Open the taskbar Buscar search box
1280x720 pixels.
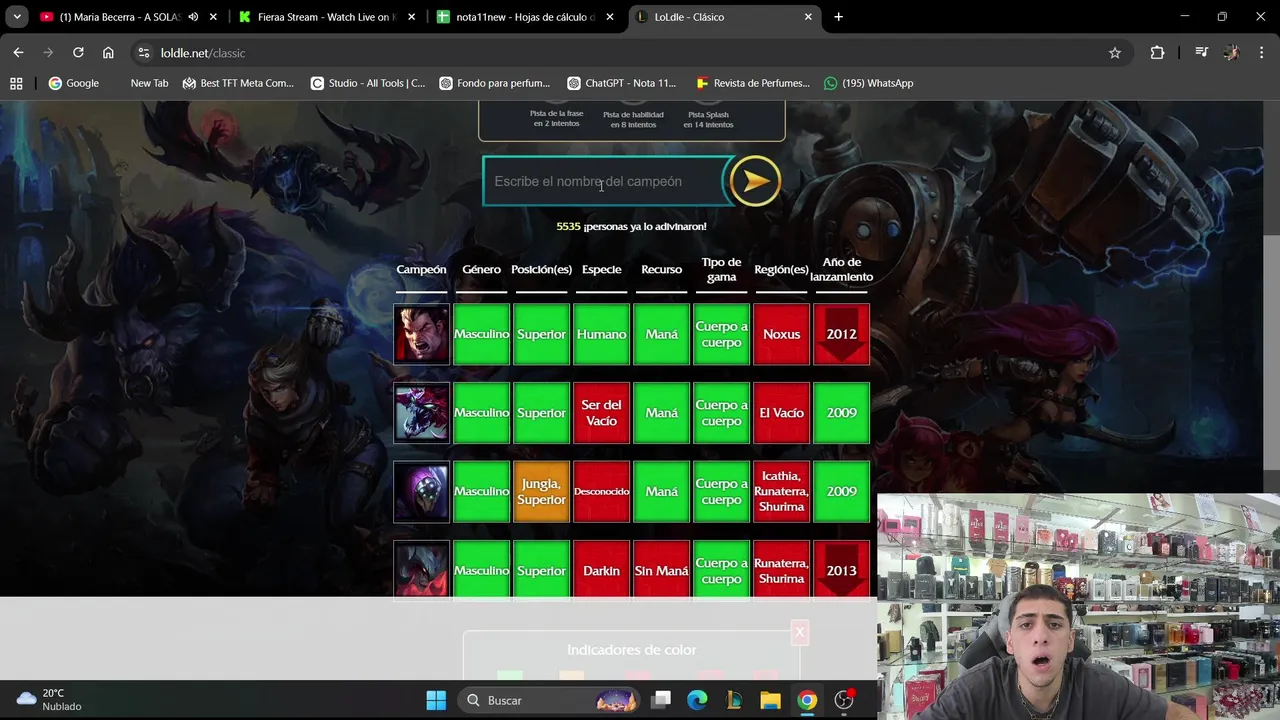coord(550,700)
